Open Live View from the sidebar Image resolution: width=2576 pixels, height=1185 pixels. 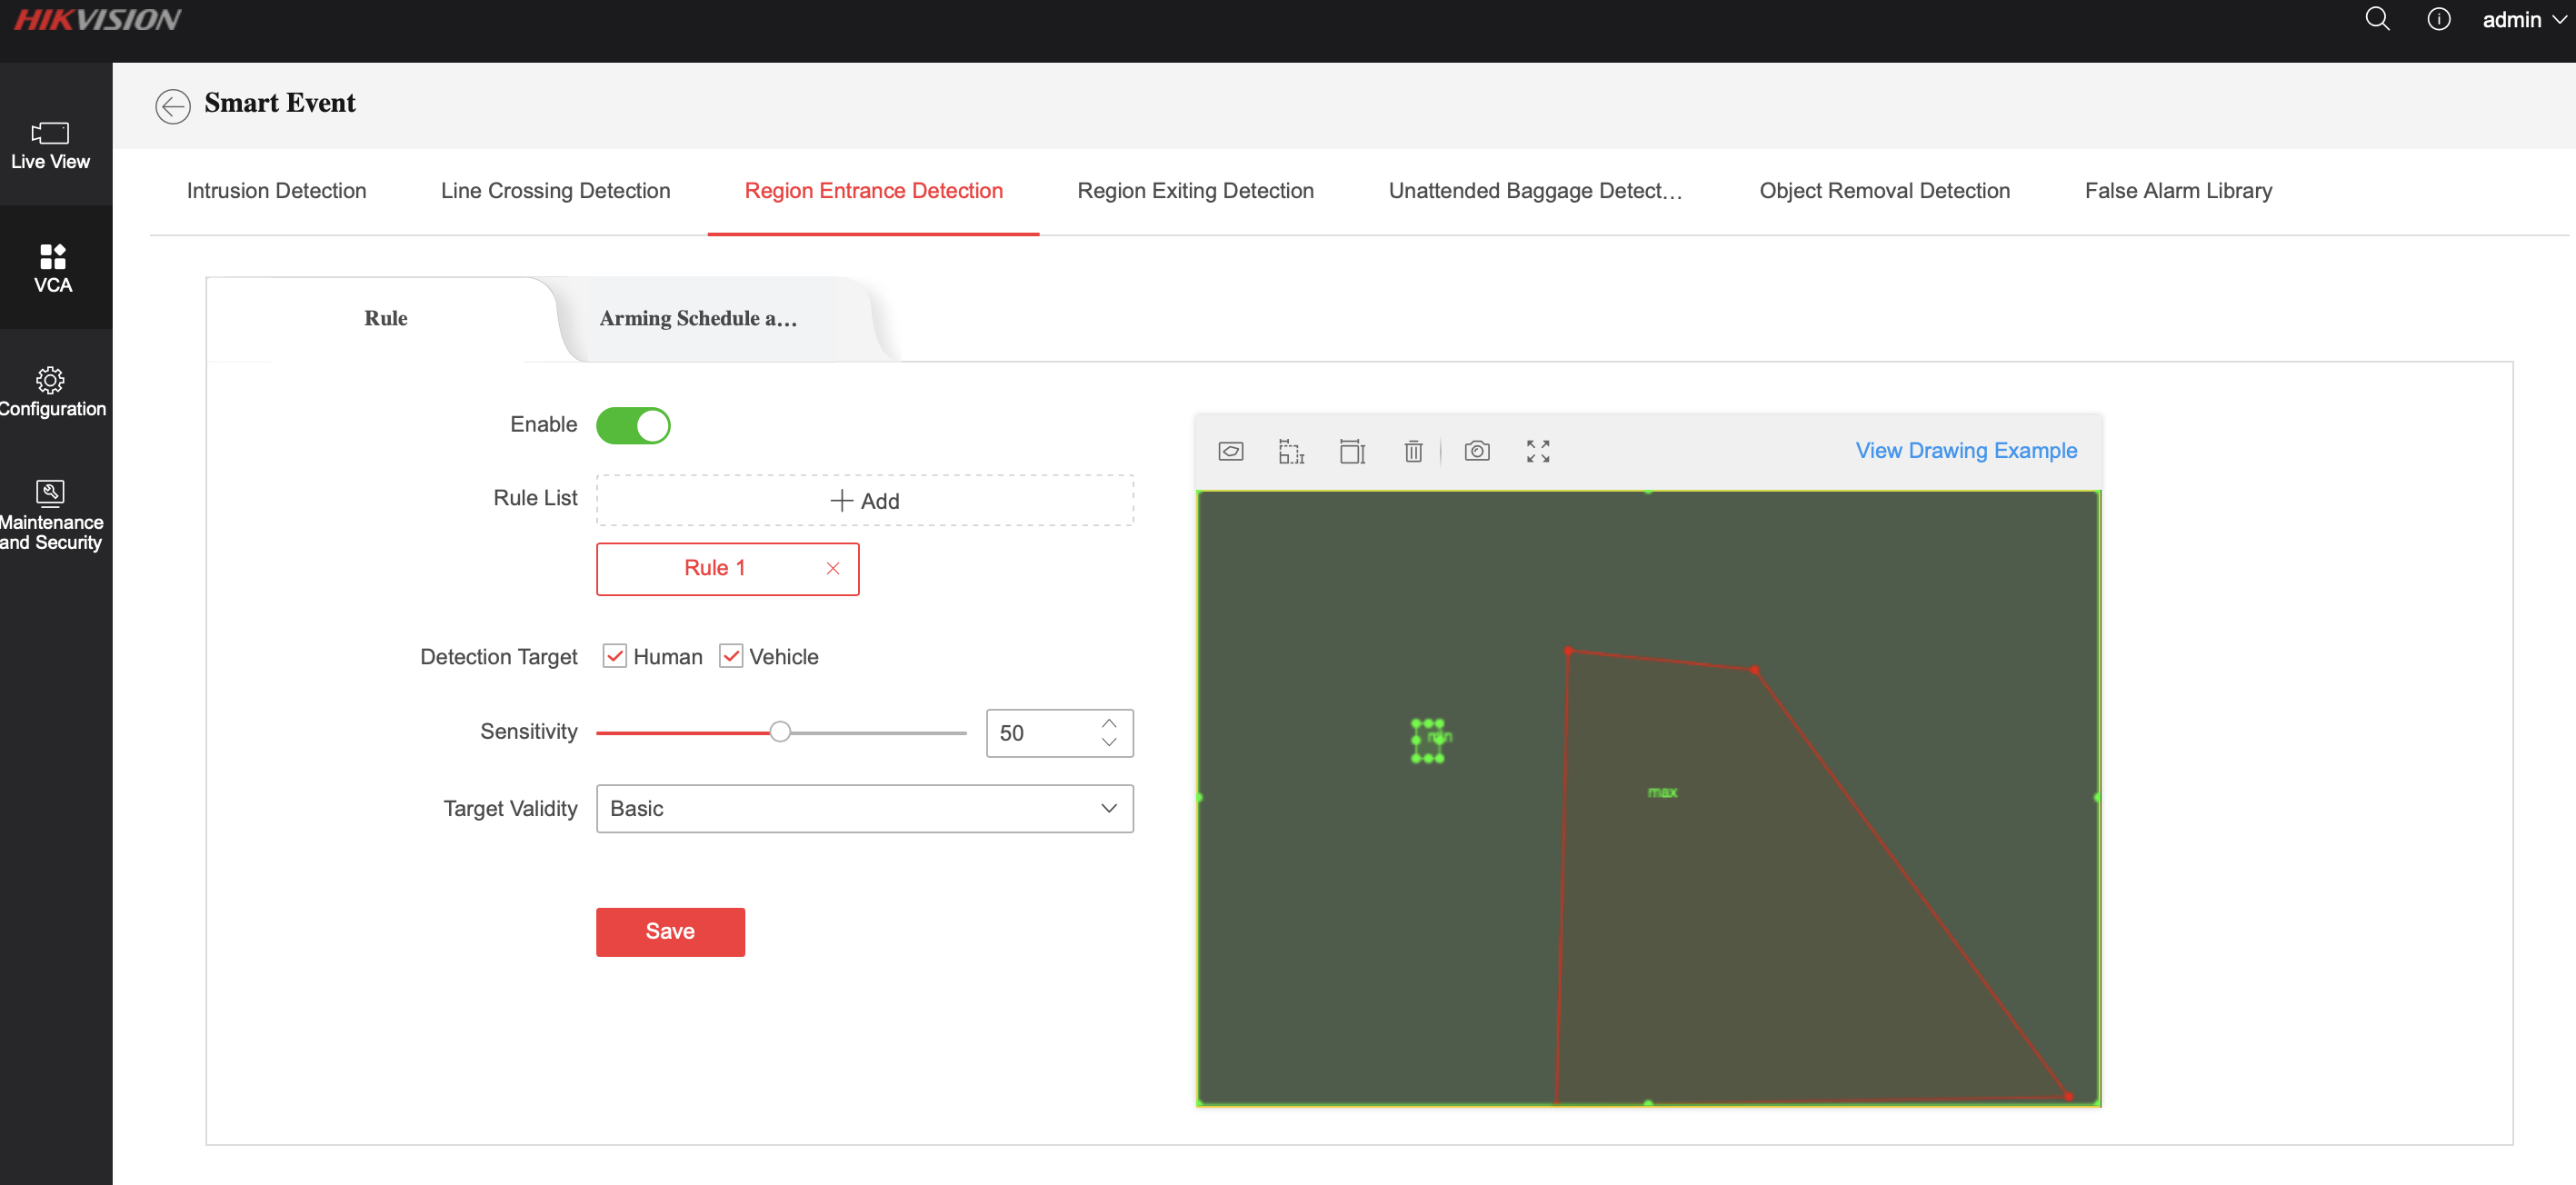coord(51,145)
